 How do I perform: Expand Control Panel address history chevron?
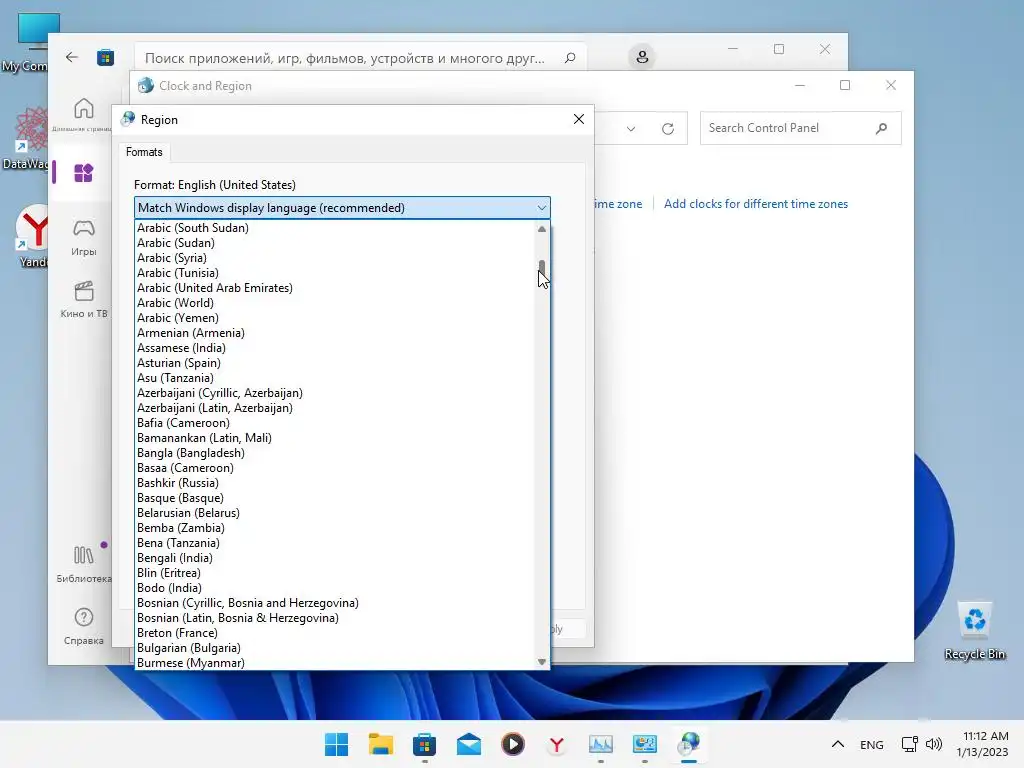pos(631,129)
